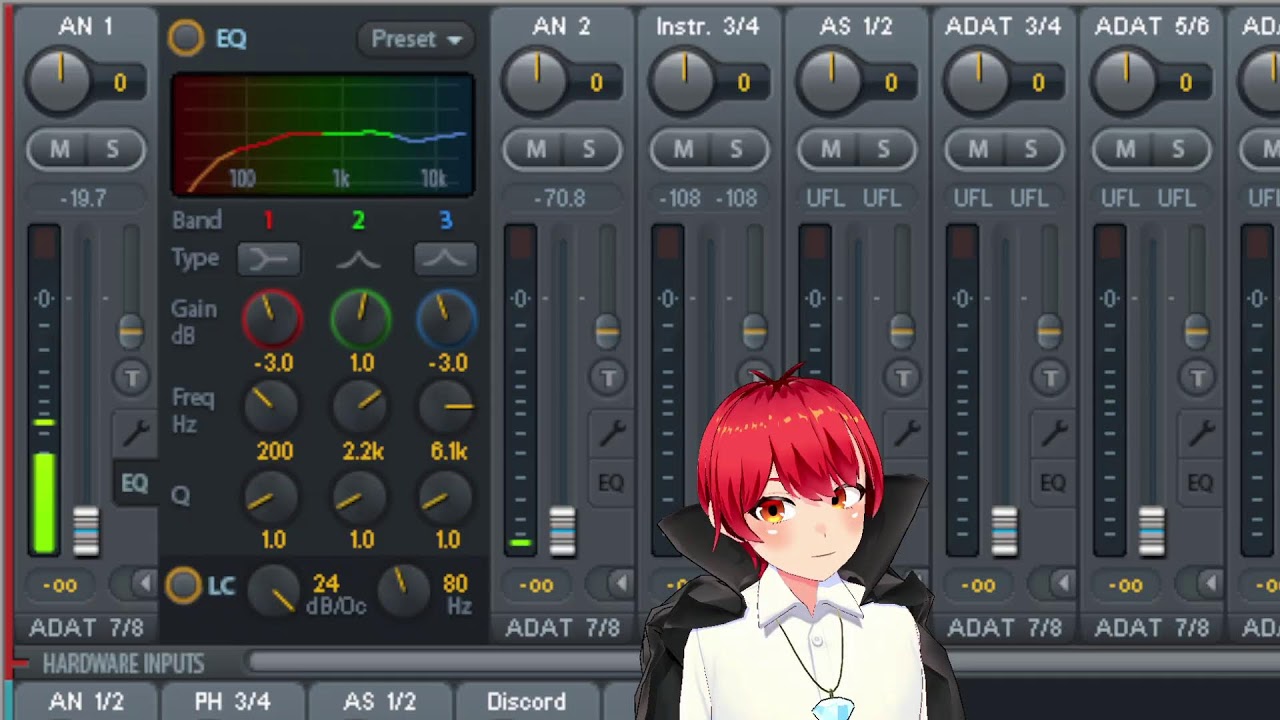Mute the ADAT 3/4 channel
The height and width of the screenshot is (720, 1280).
click(x=978, y=150)
